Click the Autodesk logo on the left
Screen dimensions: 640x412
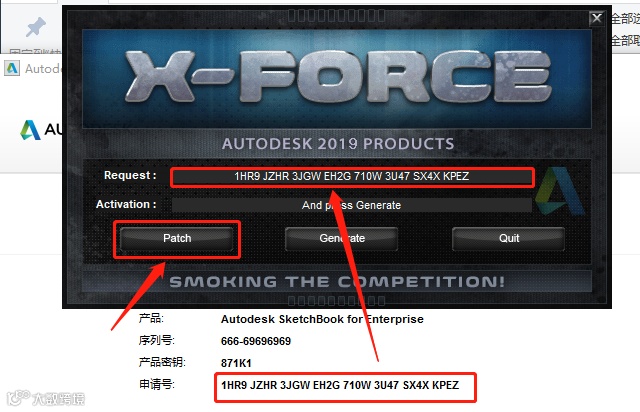31,130
